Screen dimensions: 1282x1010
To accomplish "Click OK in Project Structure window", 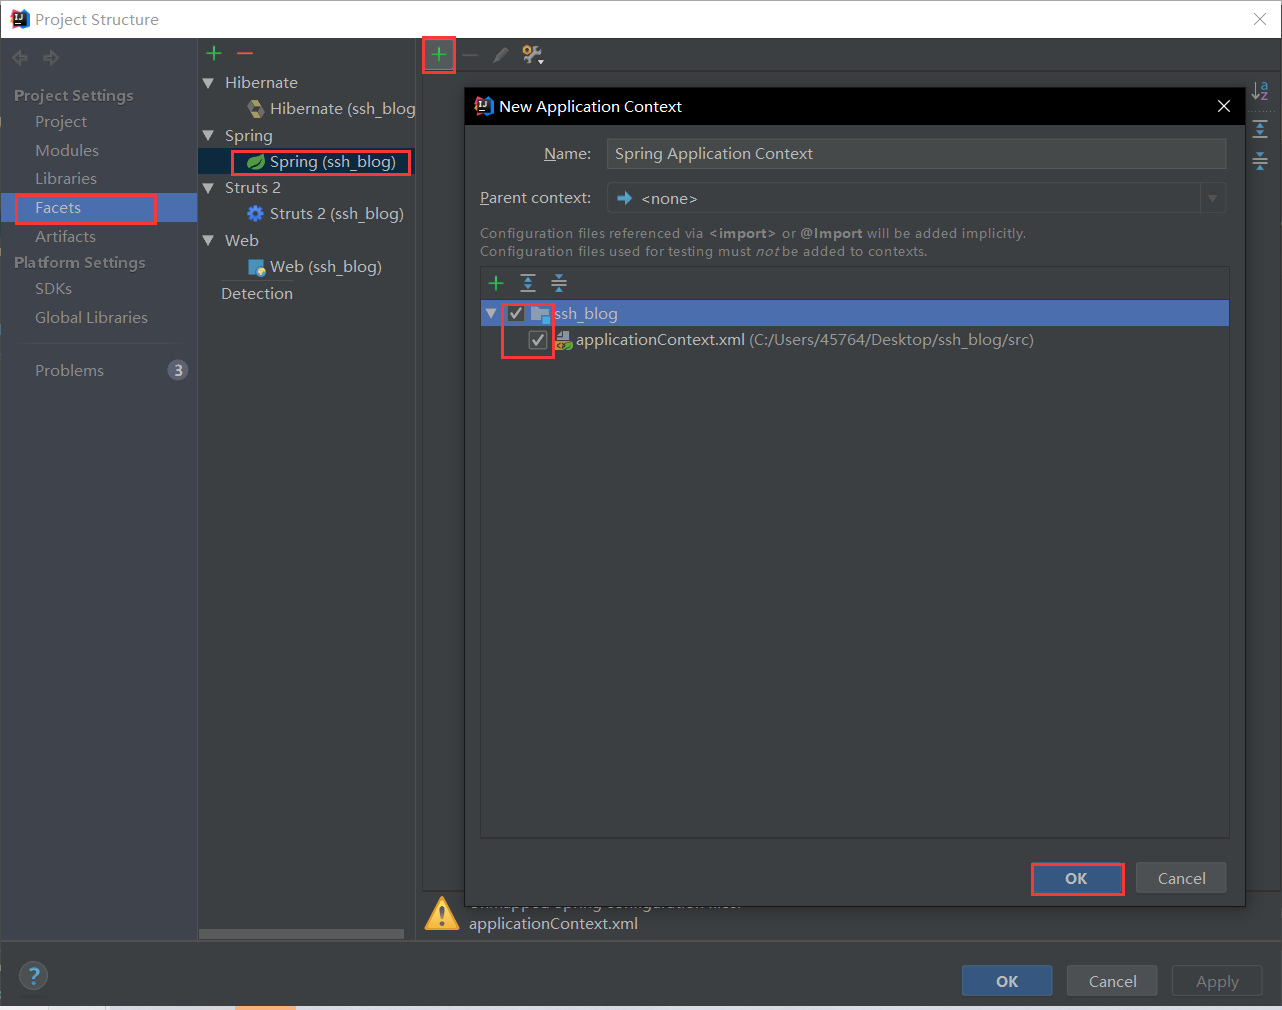I will [x=1007, y=981].
